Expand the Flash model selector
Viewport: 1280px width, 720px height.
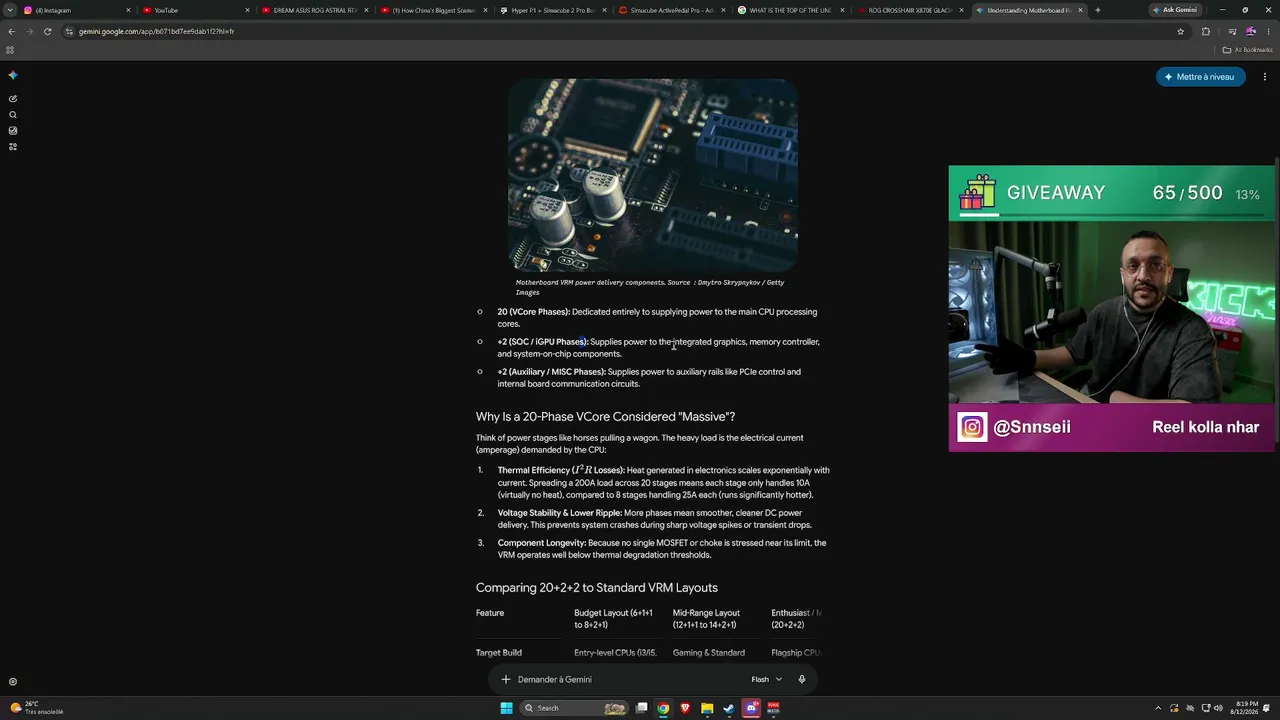767,680
